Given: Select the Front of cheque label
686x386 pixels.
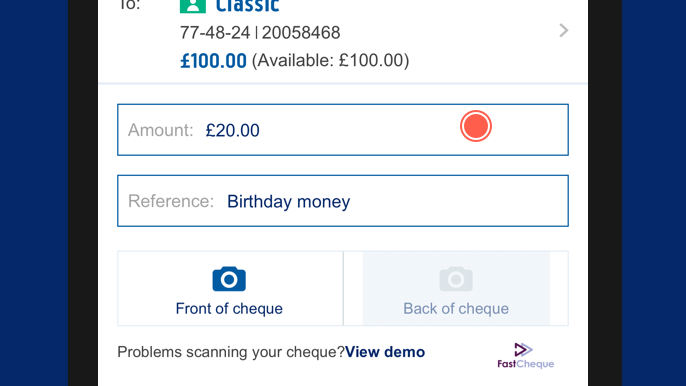Looking at the screenshot, I should [x=229, y=309].
